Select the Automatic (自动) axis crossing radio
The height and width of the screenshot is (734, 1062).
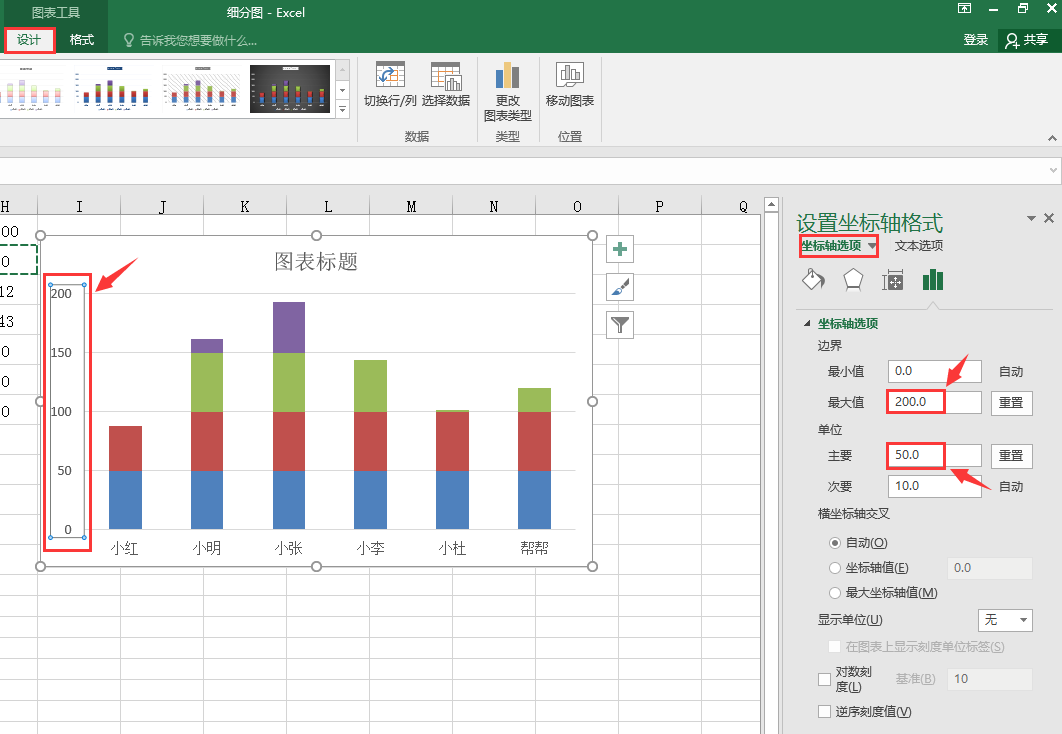coord(834,543)
